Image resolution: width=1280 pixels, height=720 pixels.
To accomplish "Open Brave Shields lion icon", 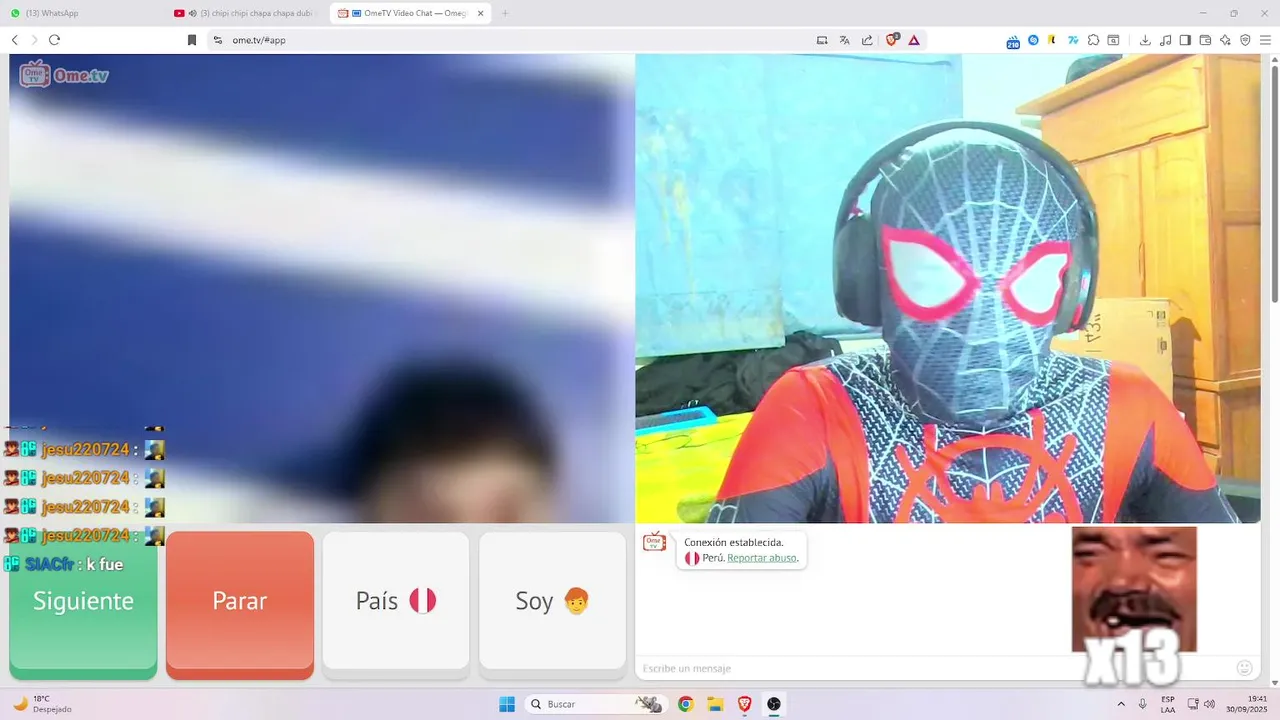I will (x=893, y=40).
